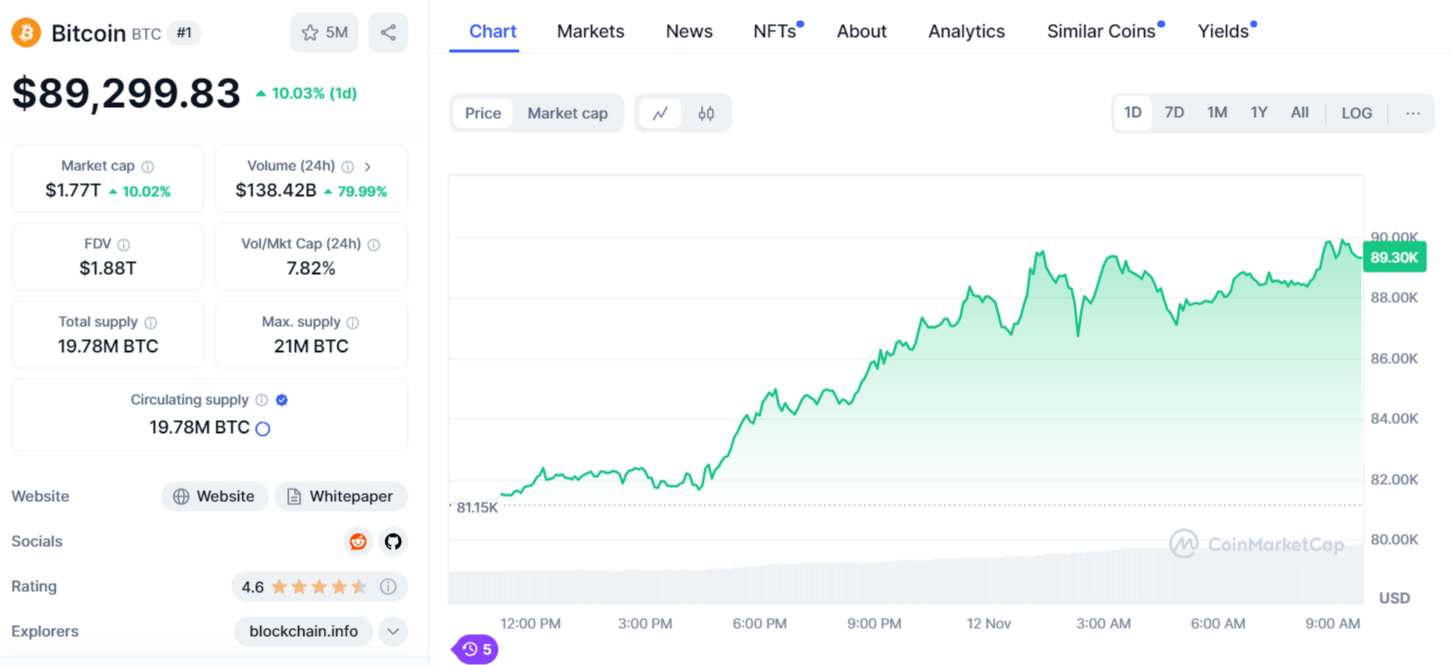Toggle LOG scale on chart

1357,113
